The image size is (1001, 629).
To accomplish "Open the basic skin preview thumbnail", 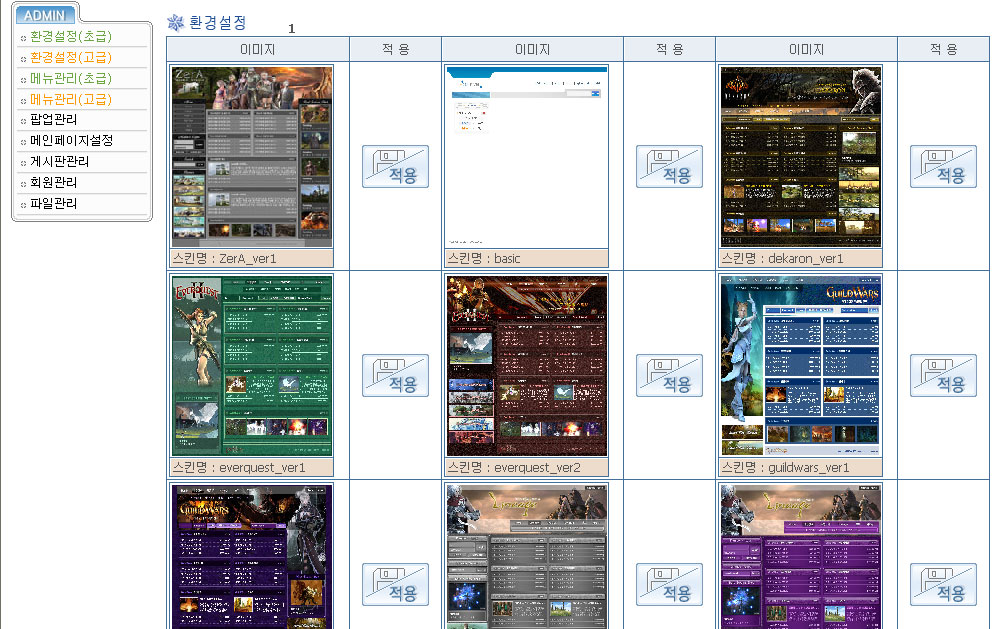I will [x=526, y=157].
